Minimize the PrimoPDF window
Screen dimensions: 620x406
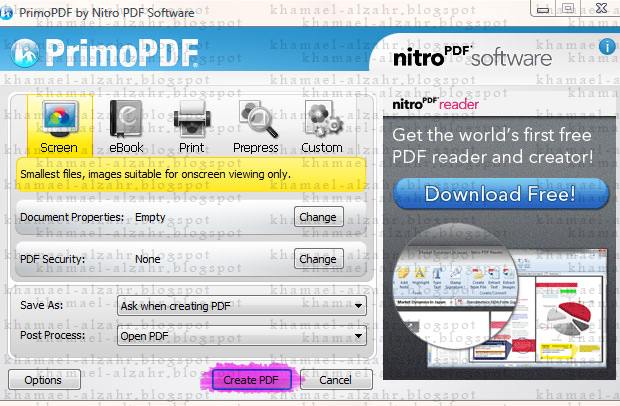coord(543,8)
